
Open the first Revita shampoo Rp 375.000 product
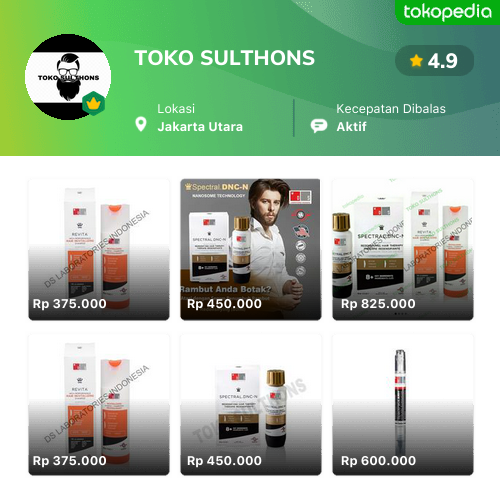[99, 249]
